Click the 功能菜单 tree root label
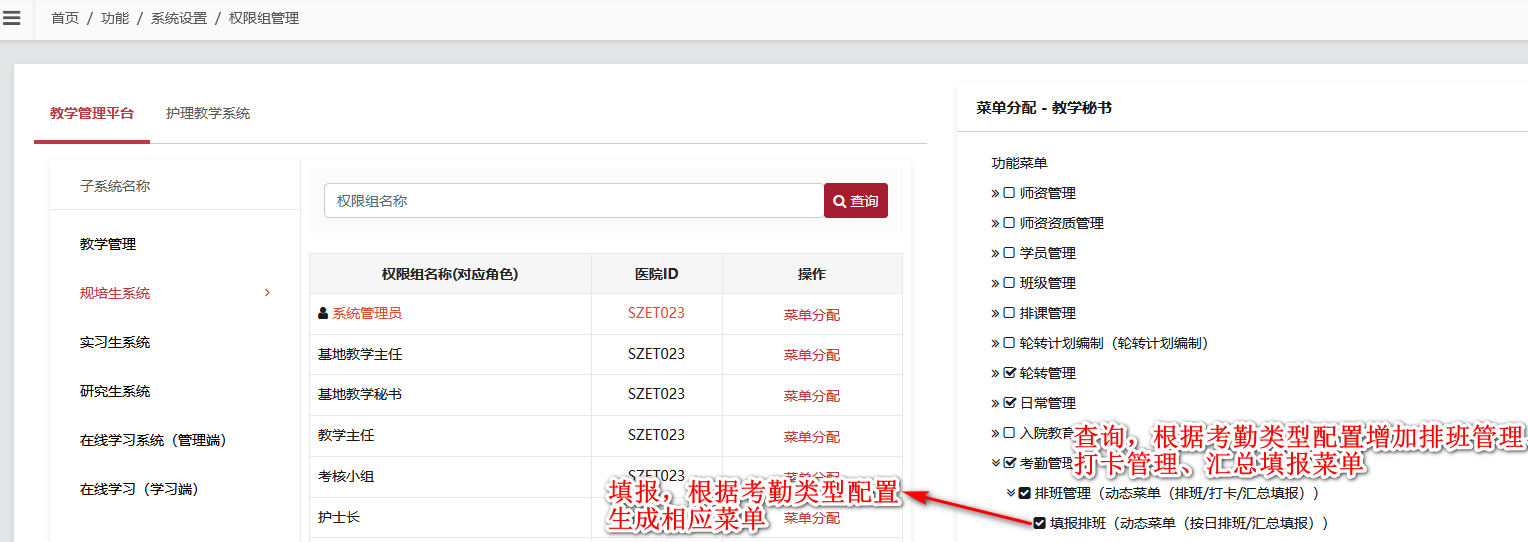 click(1019, 163)
